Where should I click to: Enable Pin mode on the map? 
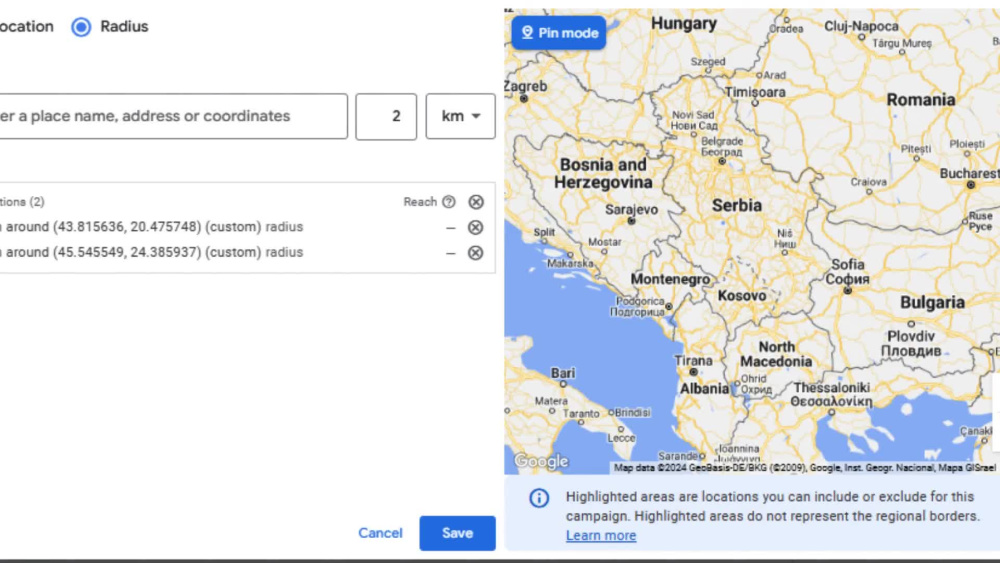559,33
